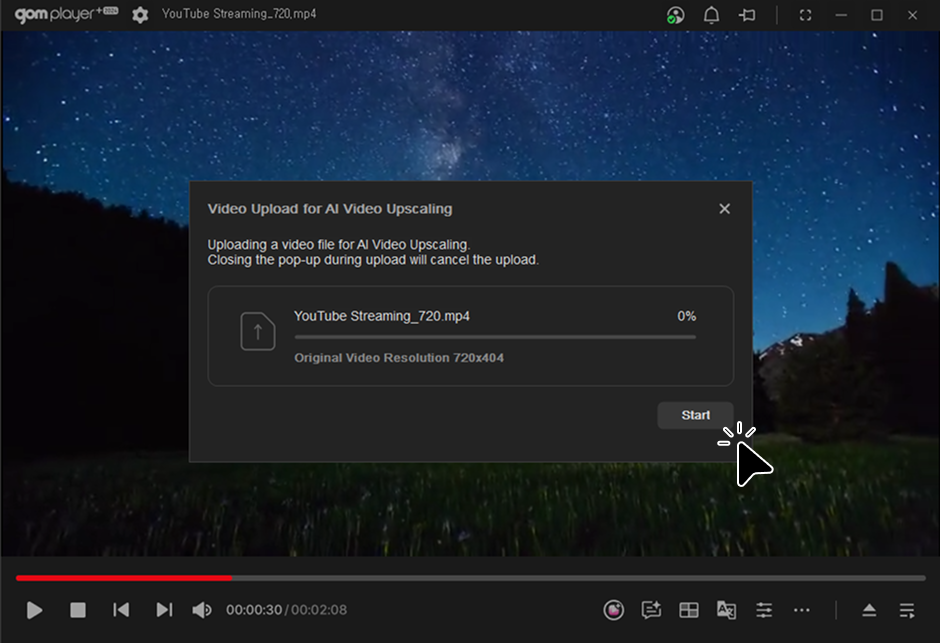The height and width of the screenshot is (643, 940).
Task: Skip to previous track
Action: point(121,609)
